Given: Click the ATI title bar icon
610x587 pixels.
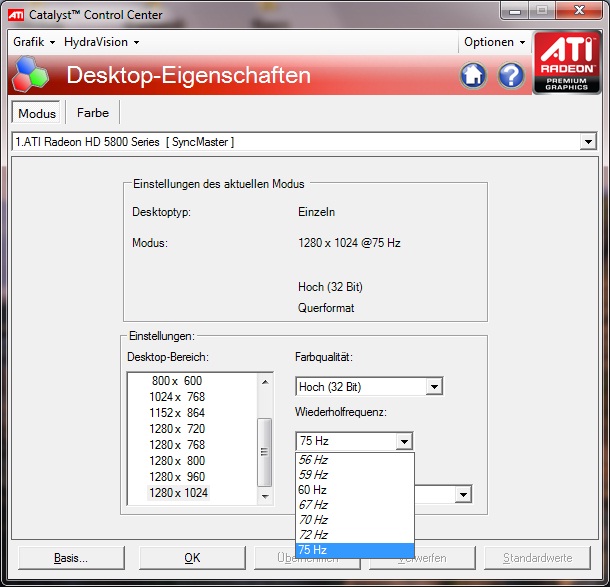Looking at the screenshot, I should click(x=16, y=15).
